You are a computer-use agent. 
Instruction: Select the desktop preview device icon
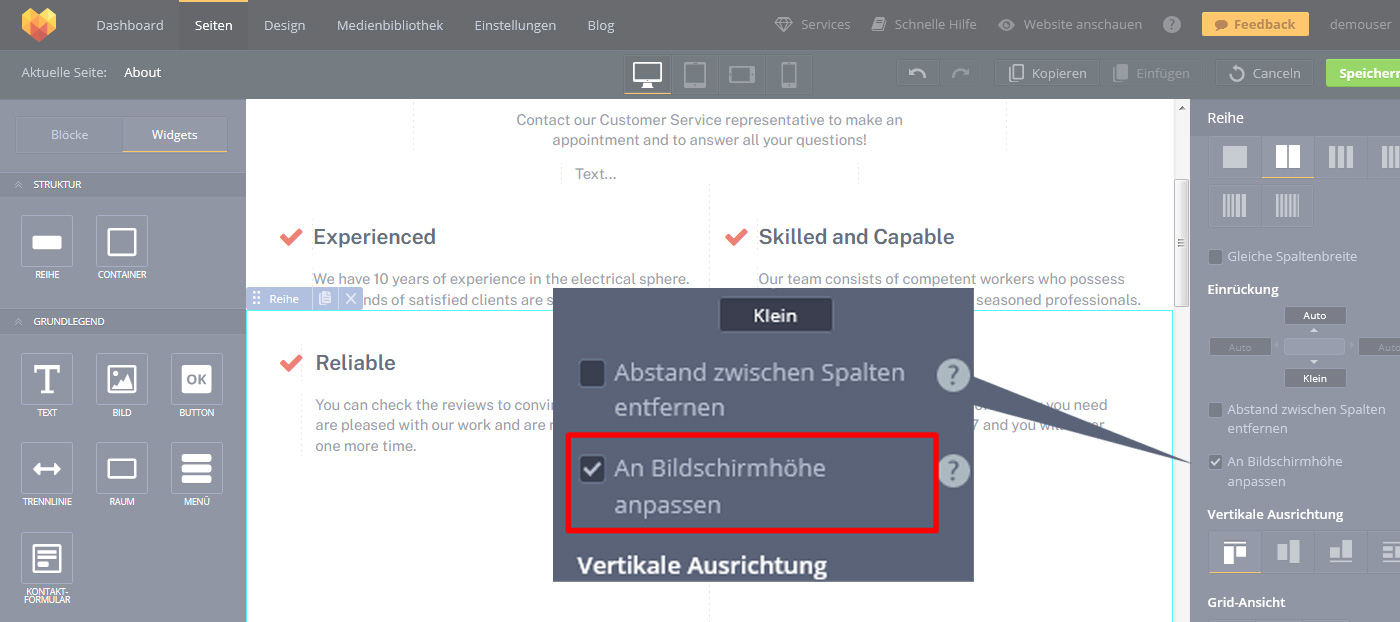pos(647,74)
